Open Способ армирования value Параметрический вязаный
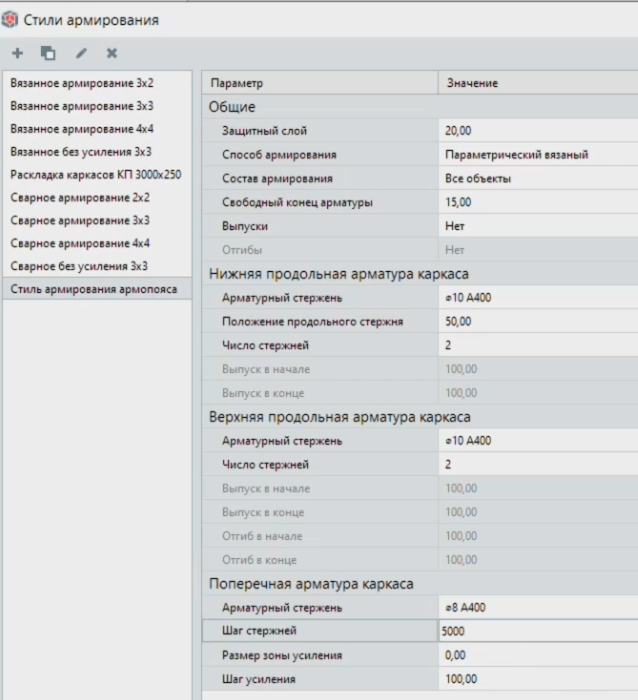The height and width of the screenshot is (700, 638). point(538,154)
